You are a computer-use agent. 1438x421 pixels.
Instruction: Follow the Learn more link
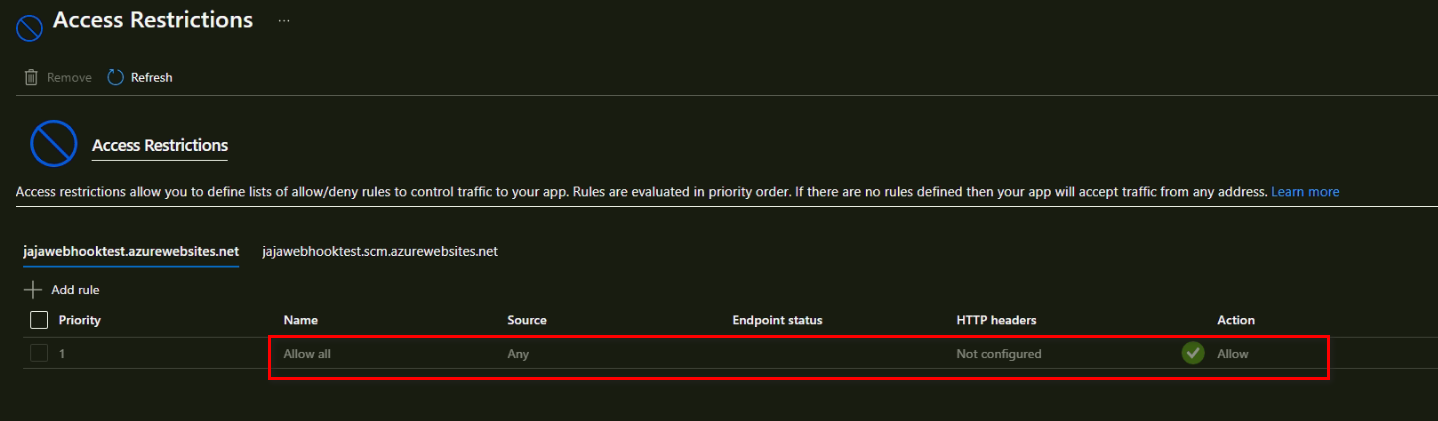click(x=1305, y=191)
